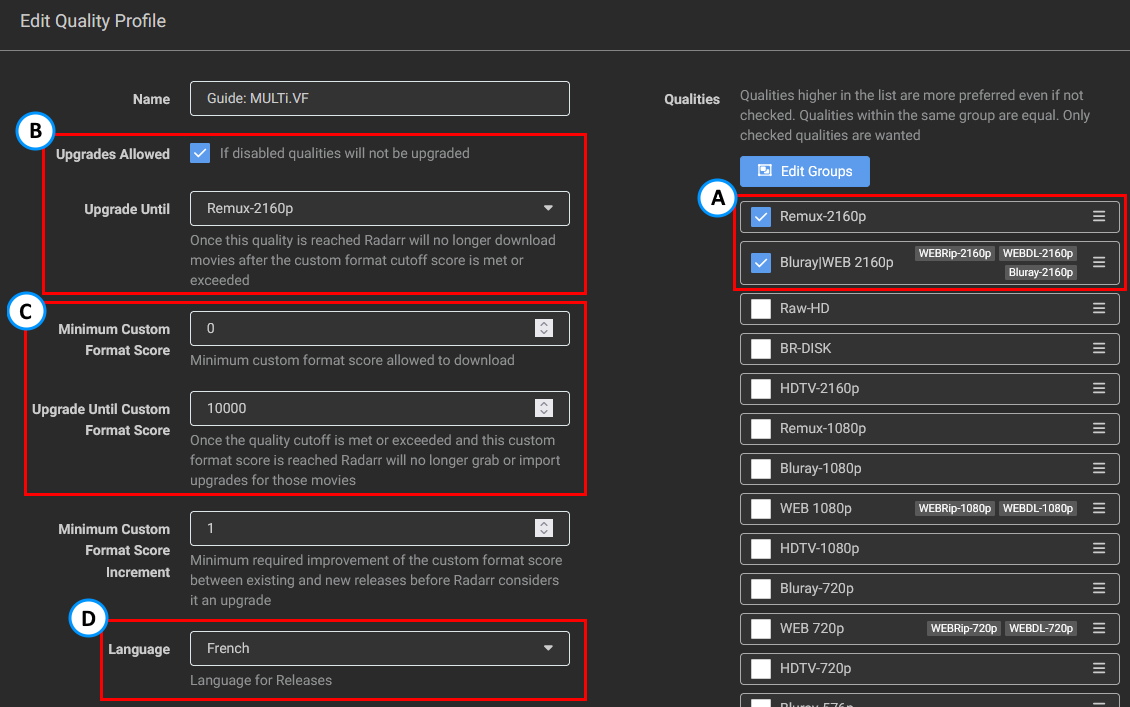Click the reorder handle for Raw-HD quality
Screen dimensions: 1130x707
[x=1098, y=308]
